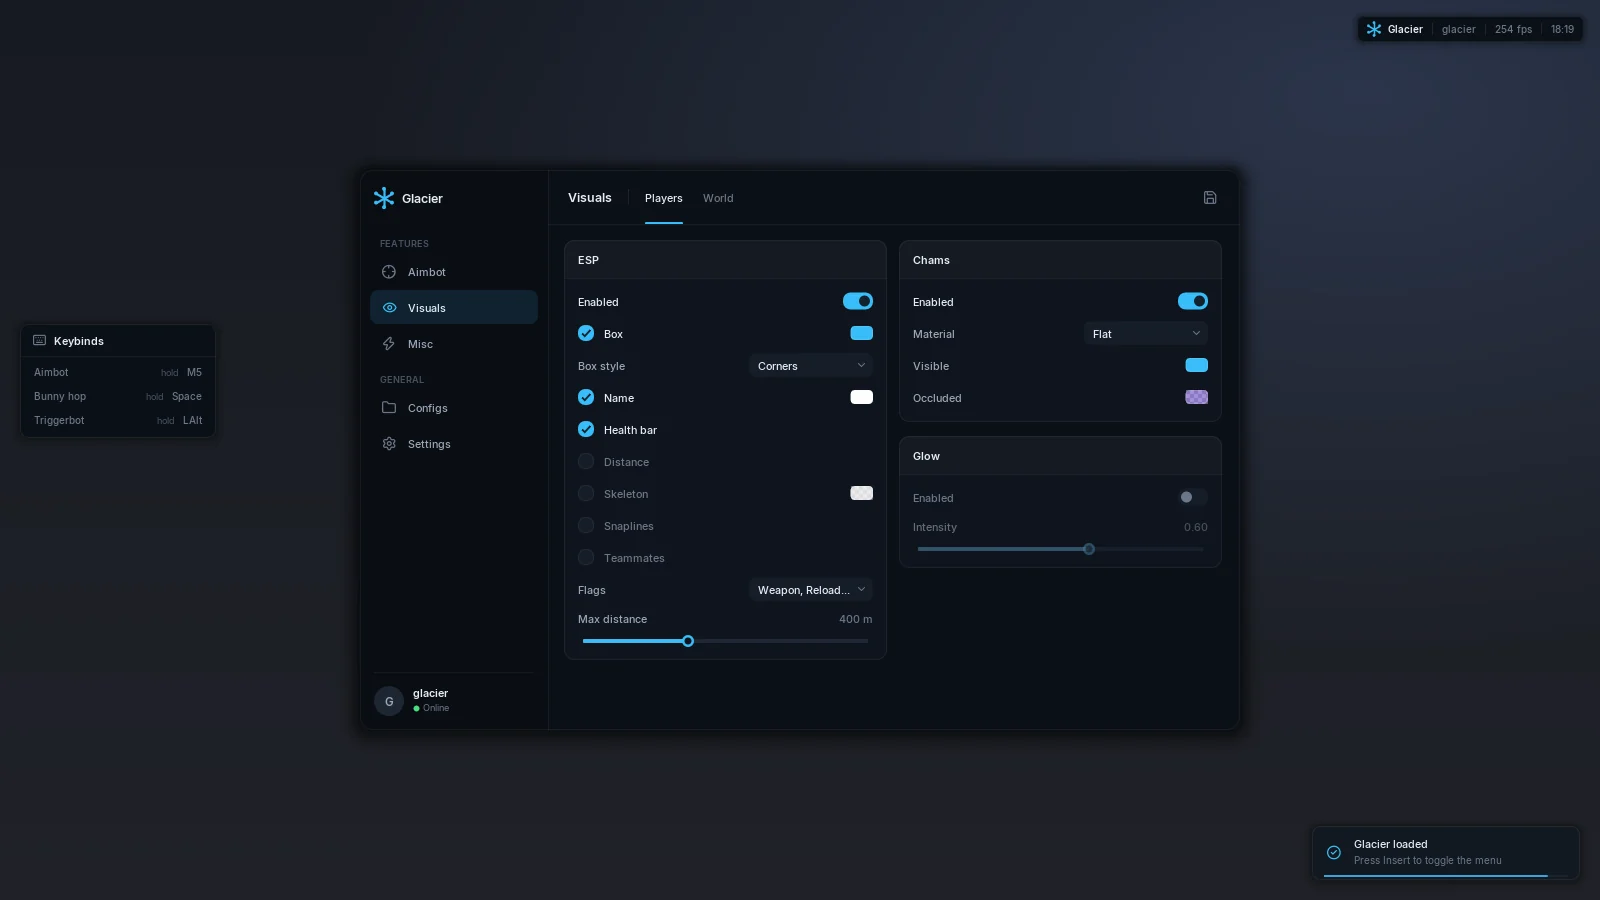Uncheck the Health bar checkbox
This screenshot has height=900, width=1600.
[586, 430]
